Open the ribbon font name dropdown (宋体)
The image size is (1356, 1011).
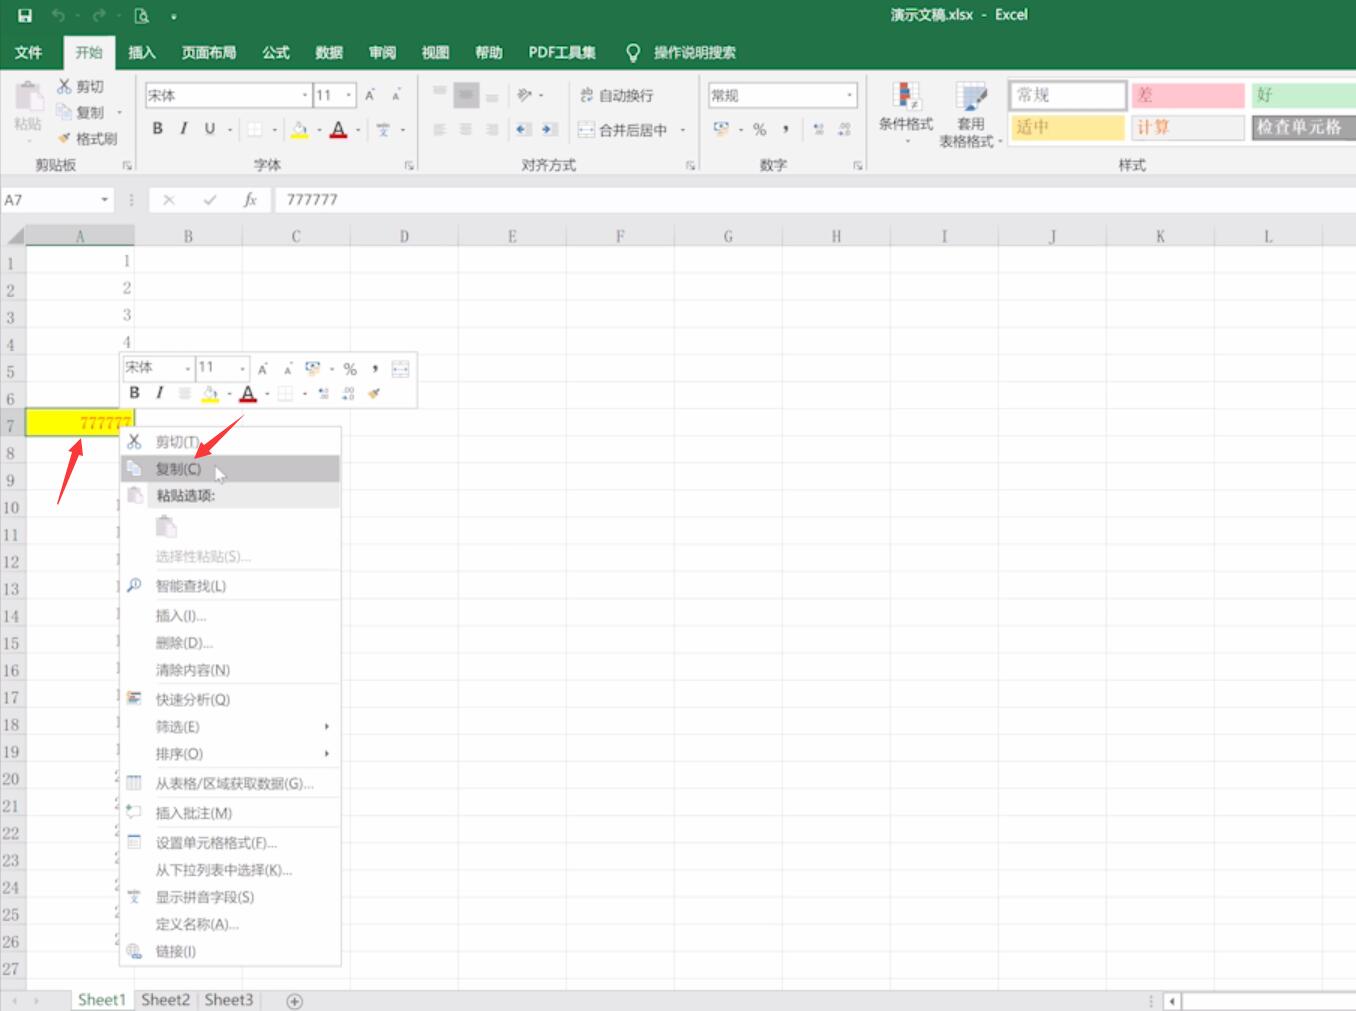click(x=305, y=95)
